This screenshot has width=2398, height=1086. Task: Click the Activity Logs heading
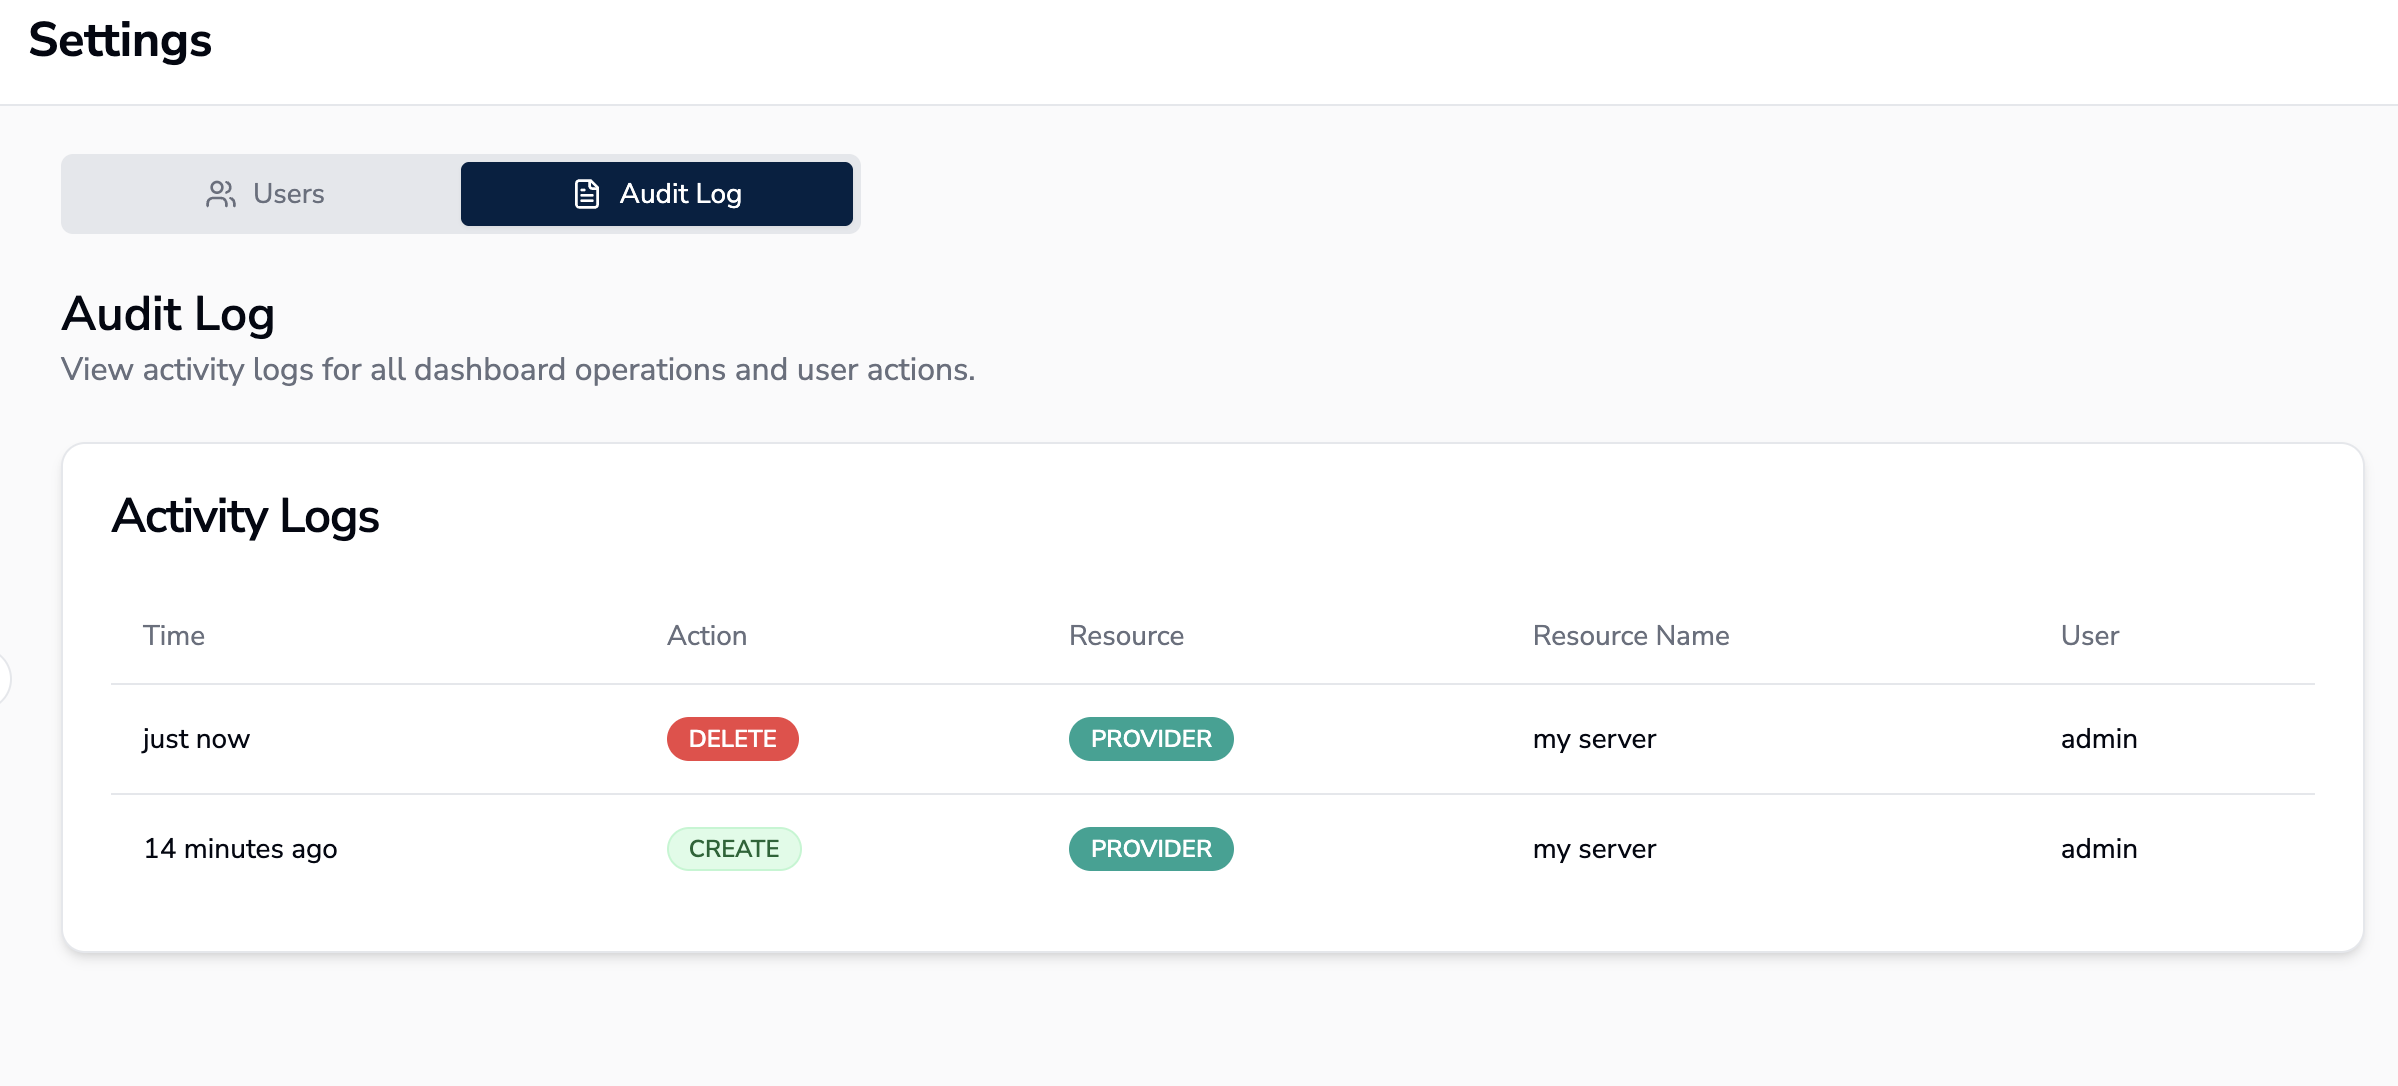click(245, 516)
